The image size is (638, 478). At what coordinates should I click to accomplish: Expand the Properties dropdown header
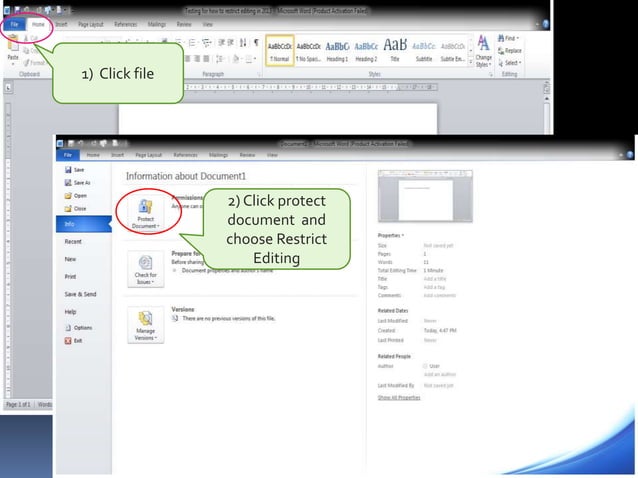tap(391, 235)
